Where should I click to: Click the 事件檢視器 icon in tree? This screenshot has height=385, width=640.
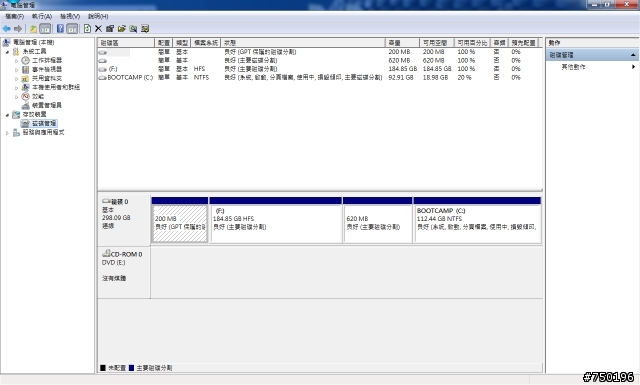pyautogui.click(x=25, y=69)
